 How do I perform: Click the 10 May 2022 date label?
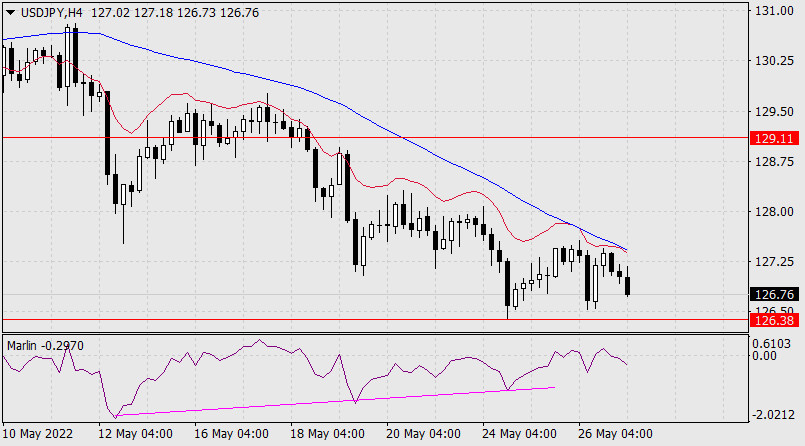click(x=38, y=434)
